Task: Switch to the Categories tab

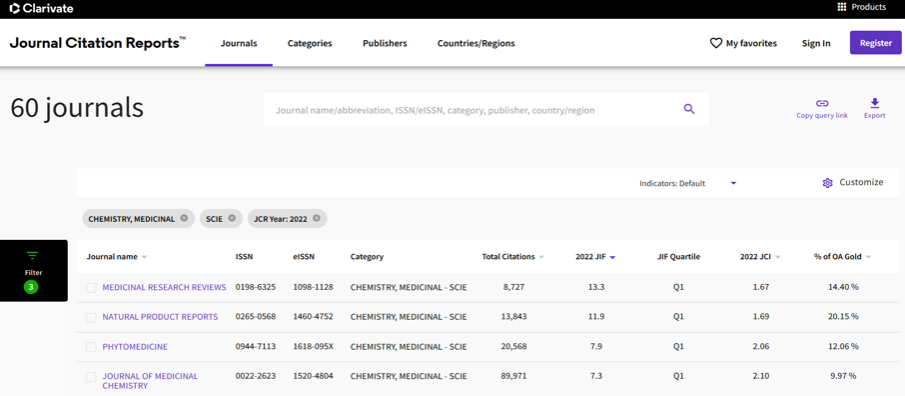Action: click(310, 43)
